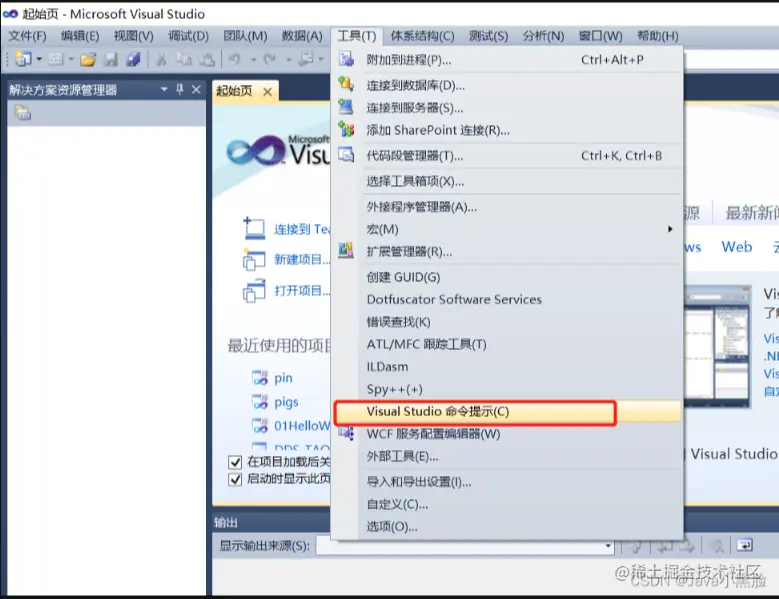Click the Save All toolbar icon
The width and height of the screenshot is (779, 599).
click(133, 60)
